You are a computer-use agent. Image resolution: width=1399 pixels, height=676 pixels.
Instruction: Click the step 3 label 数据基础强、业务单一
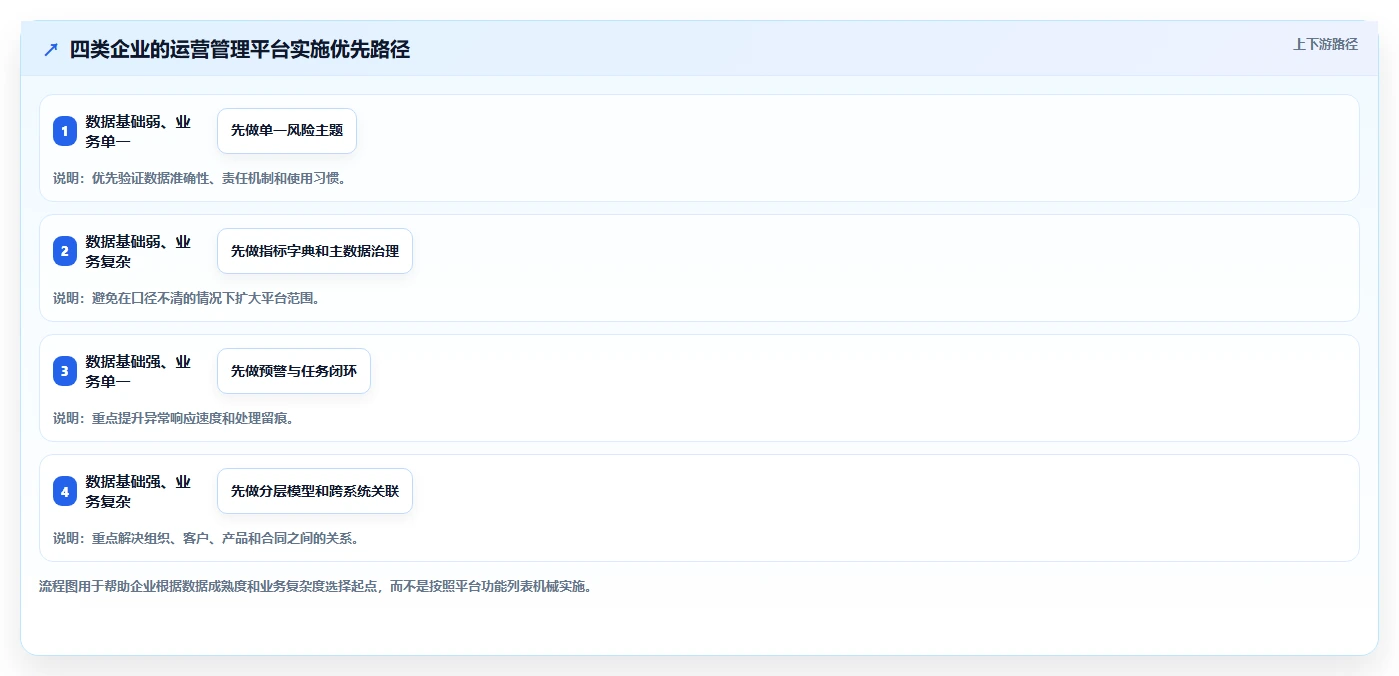pyautogui.click(x=139, y=371)
